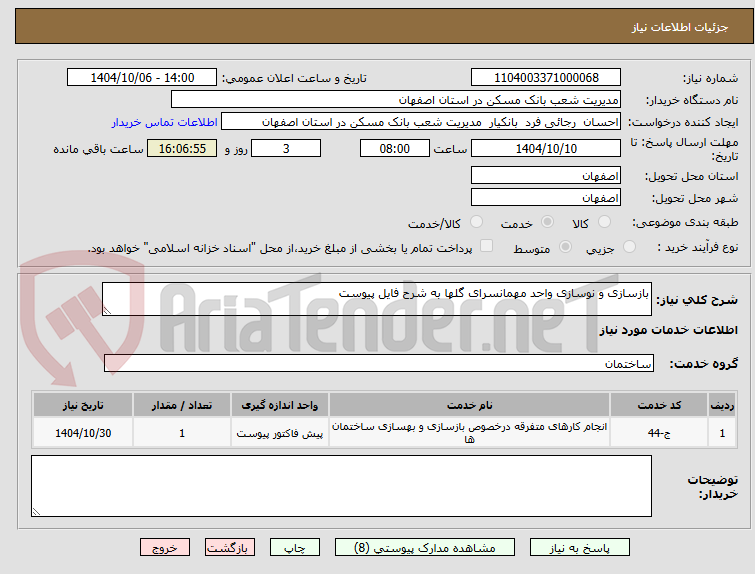This screenshot has width=755, height=574.
Task: Click the واحد اندازه گیری column header
Action: 280,405
